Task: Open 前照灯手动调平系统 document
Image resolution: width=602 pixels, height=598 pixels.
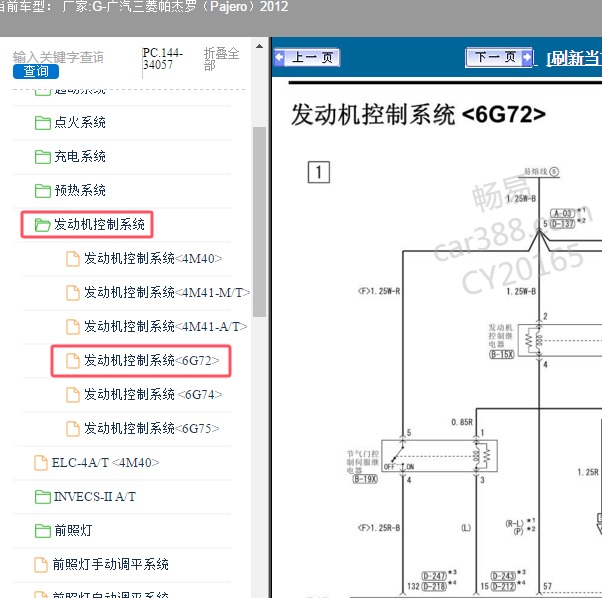Action: [111, 564]
